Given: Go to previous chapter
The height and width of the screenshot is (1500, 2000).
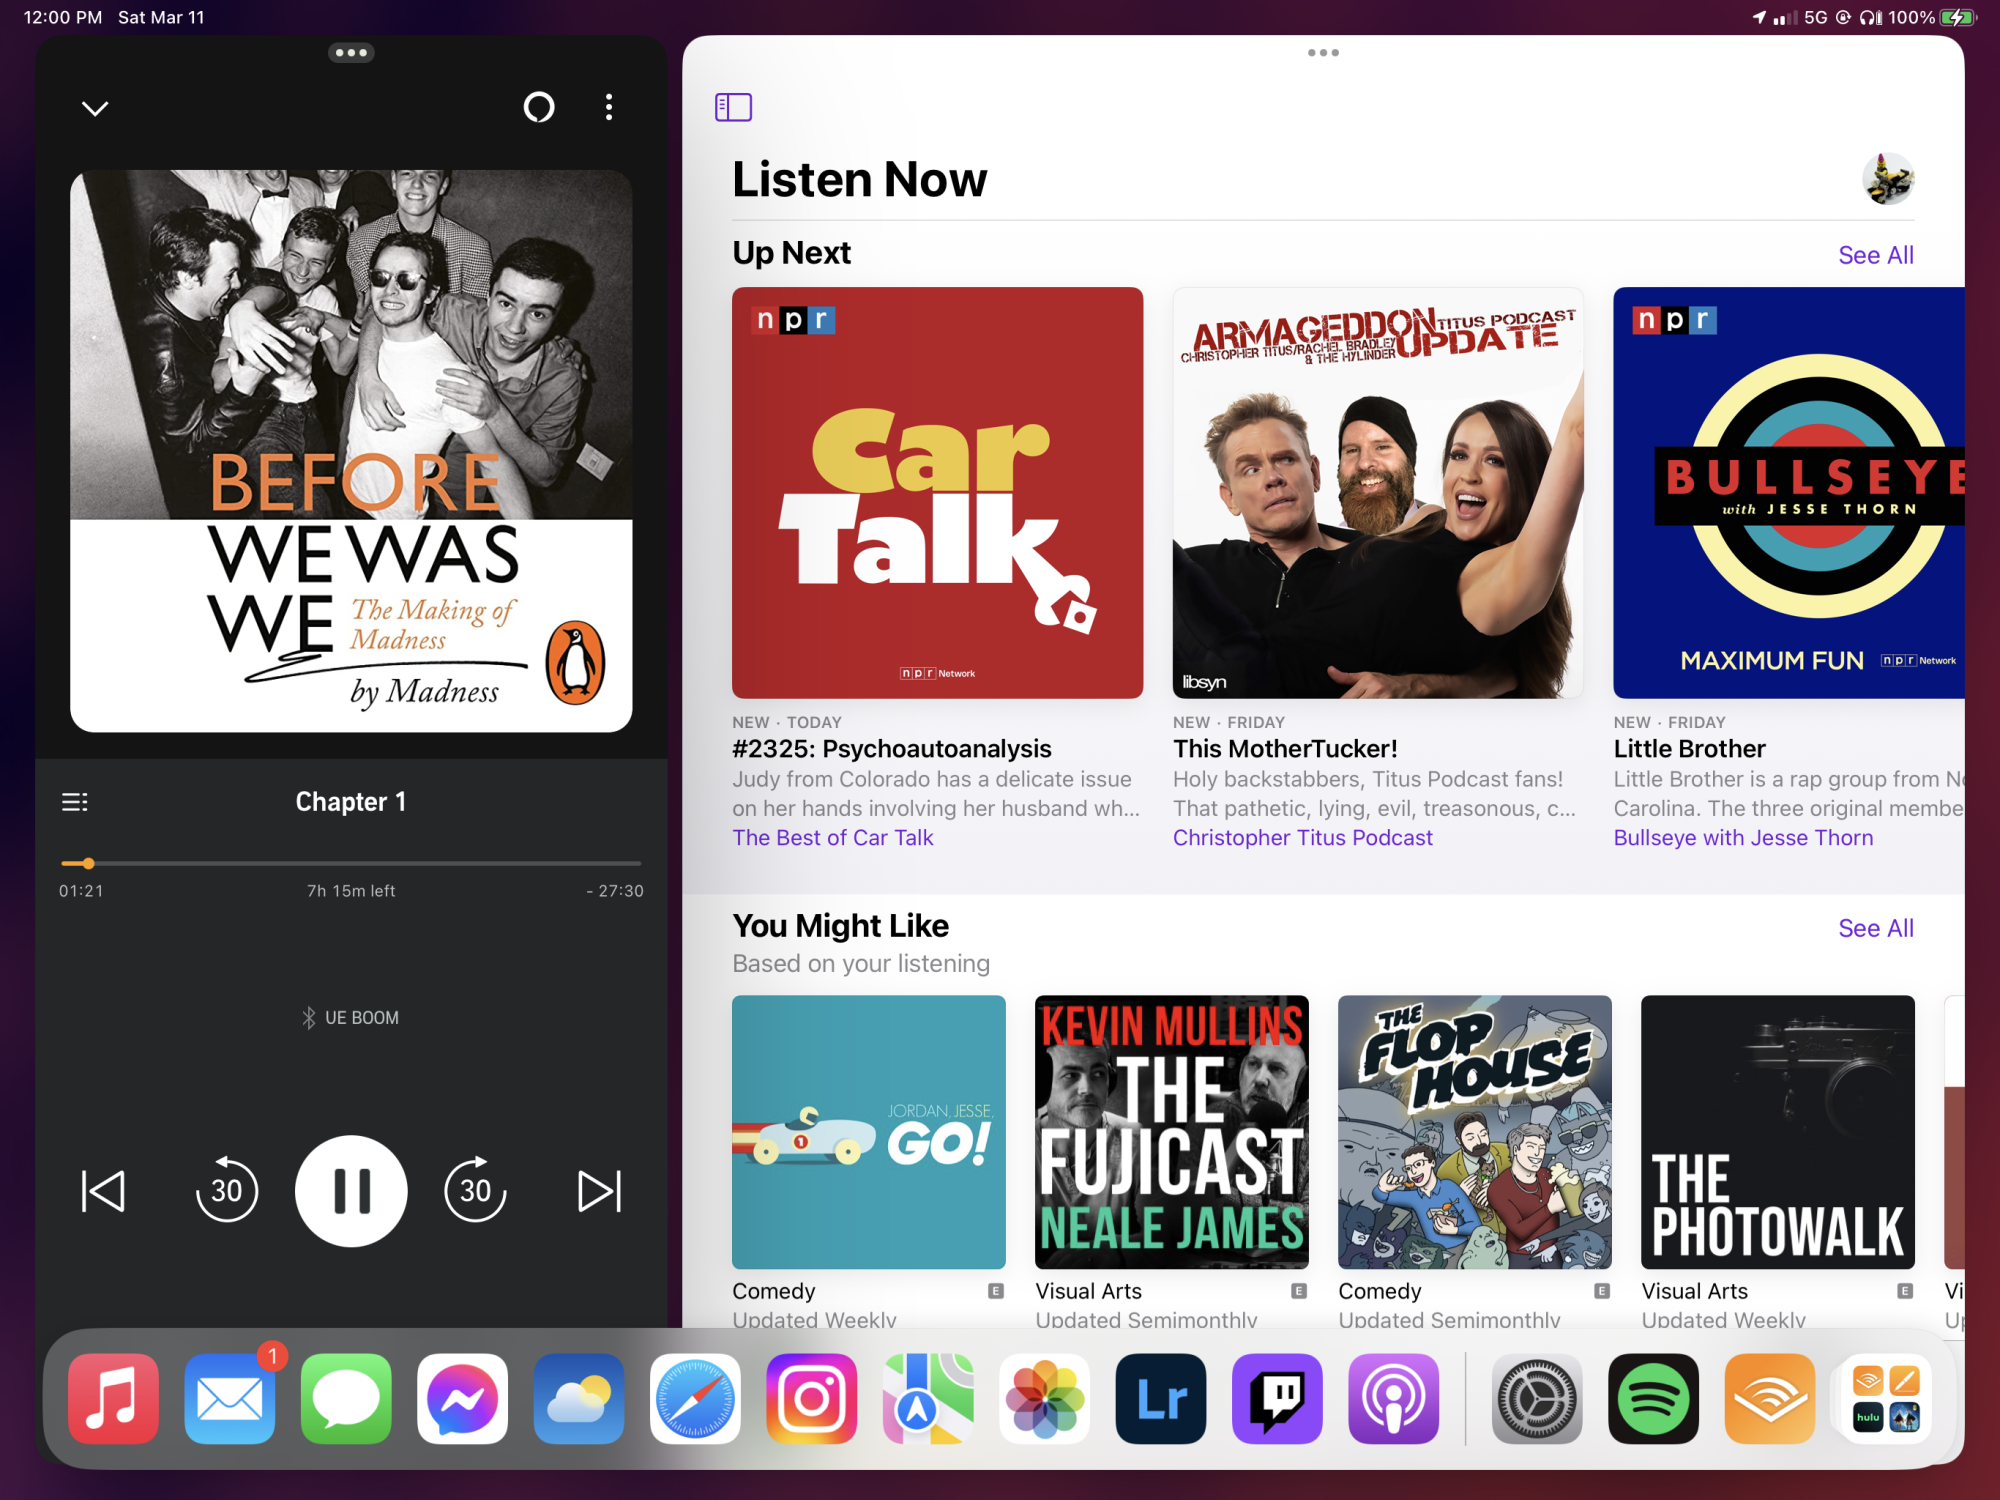Looking at the screenshot, I should pyautogui.click(x=103, y=1190).
